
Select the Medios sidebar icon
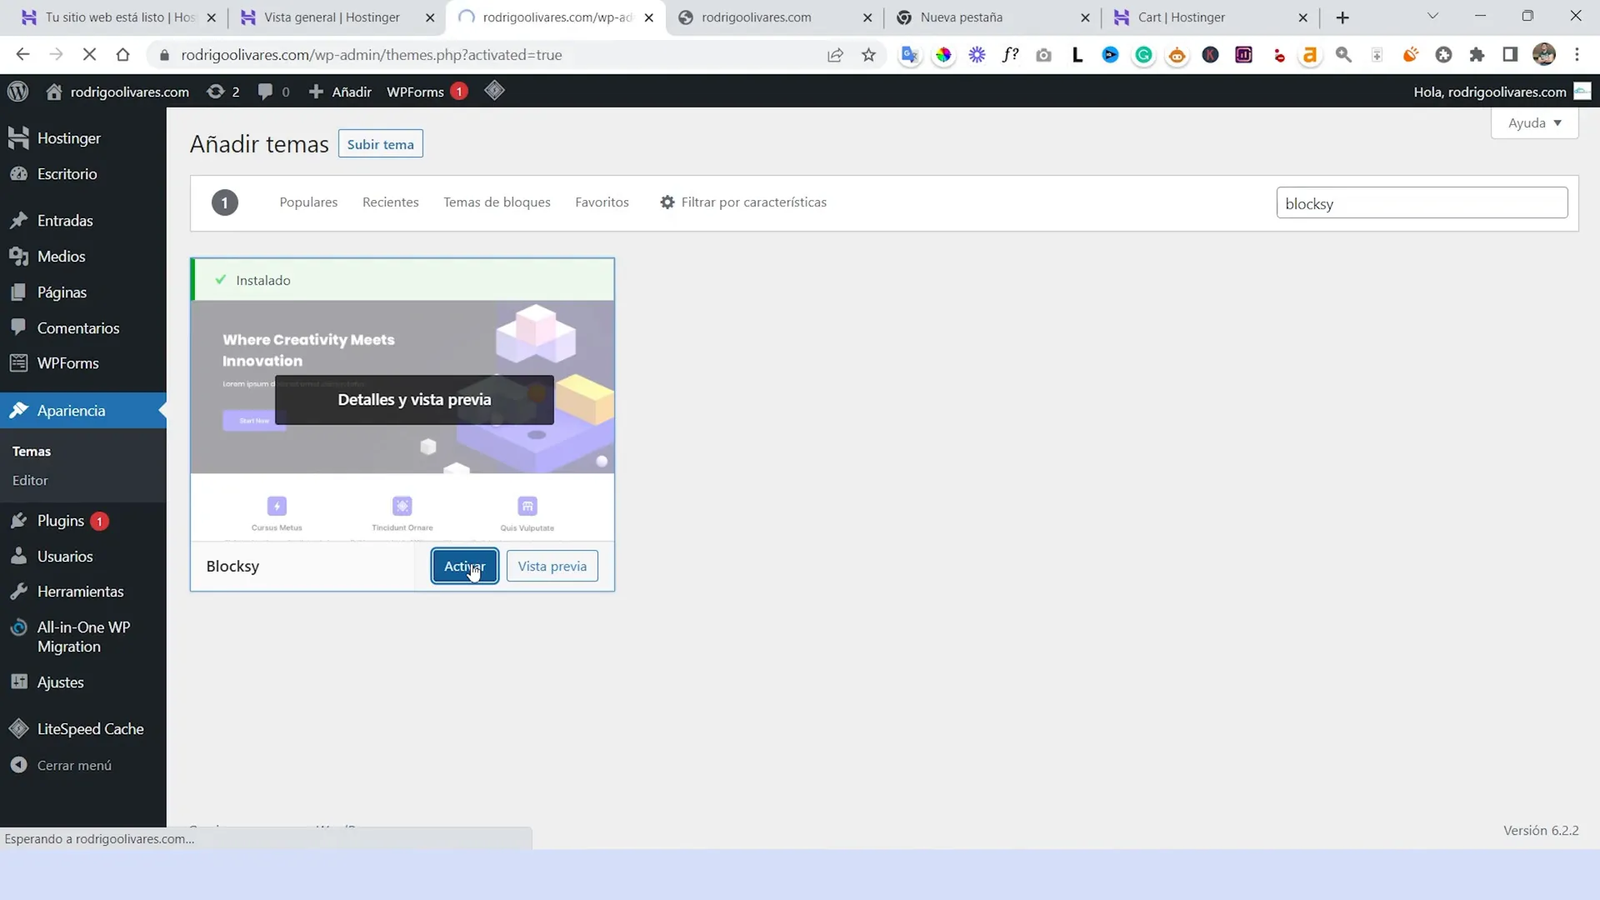click(20, 256)
